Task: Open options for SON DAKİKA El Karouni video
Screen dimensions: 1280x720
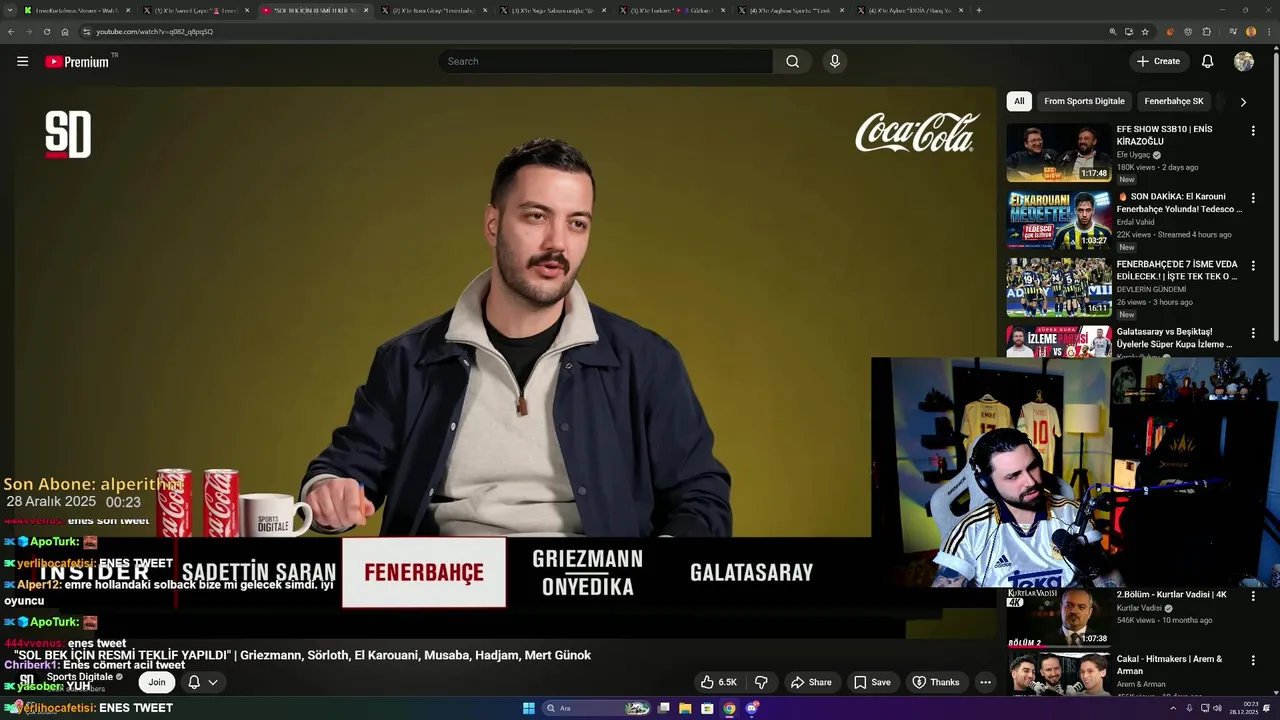Action: (1253, 198)
